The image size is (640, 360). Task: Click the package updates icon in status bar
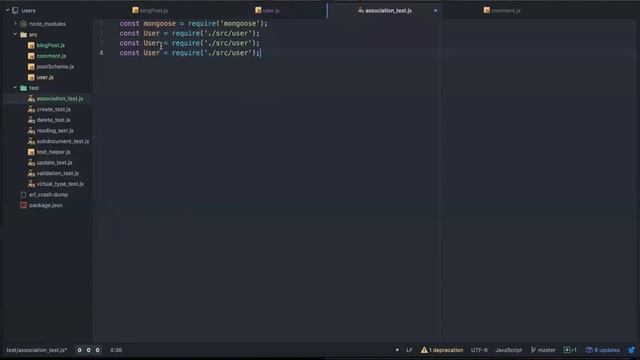point(589,350)
